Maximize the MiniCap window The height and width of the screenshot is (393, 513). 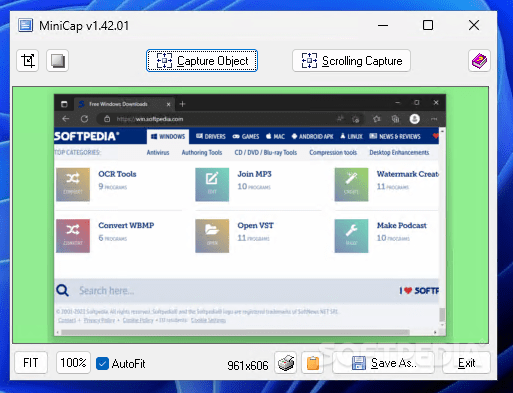[428, 25]
